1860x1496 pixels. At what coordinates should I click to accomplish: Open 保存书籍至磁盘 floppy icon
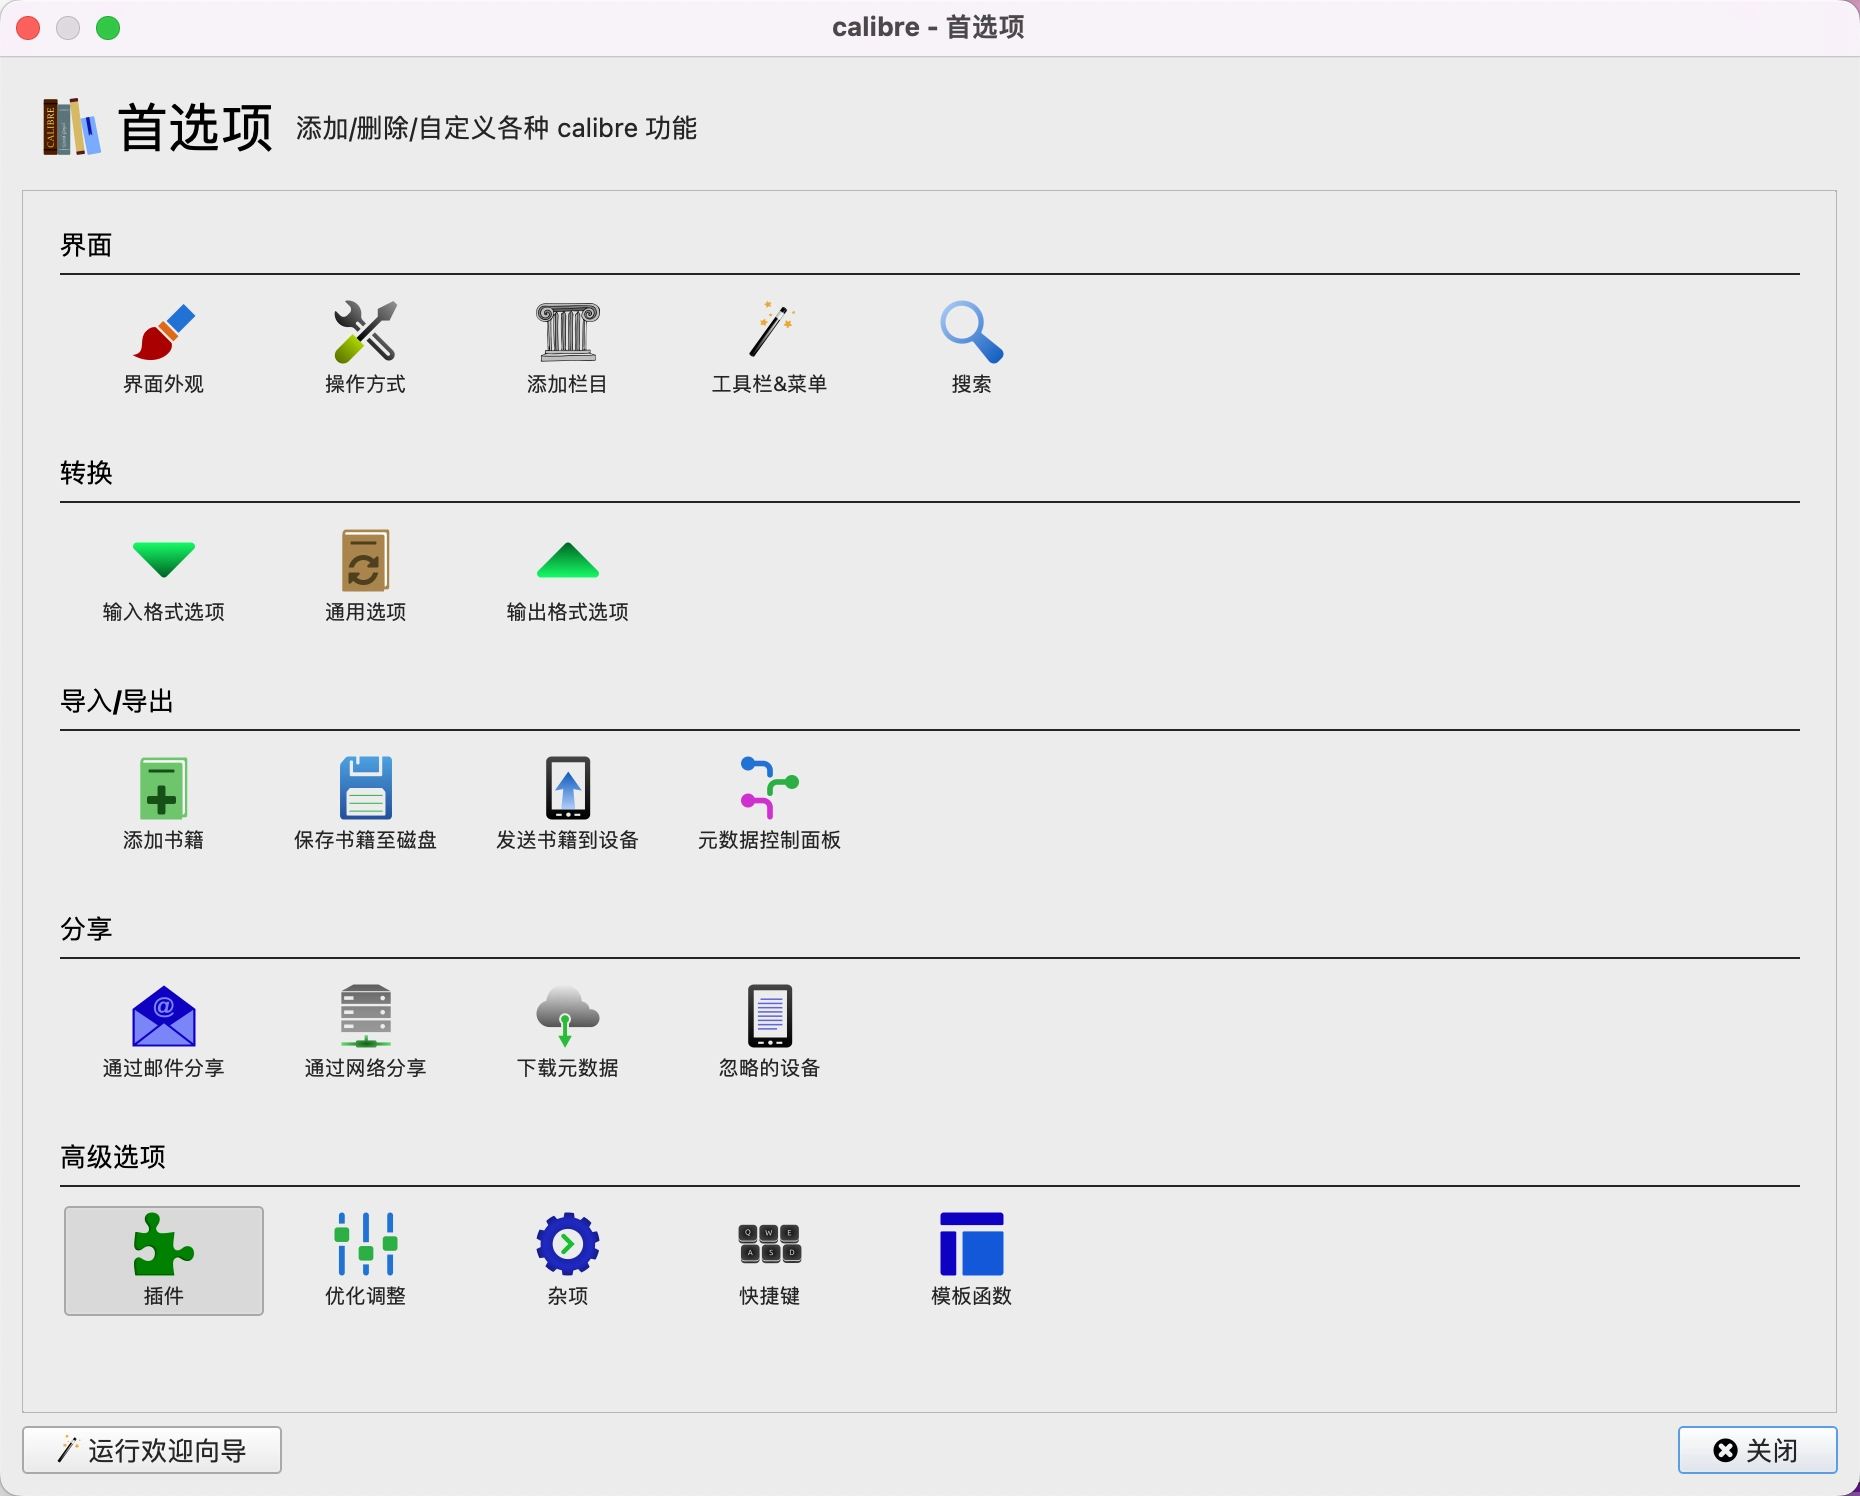tap(366, 804)
